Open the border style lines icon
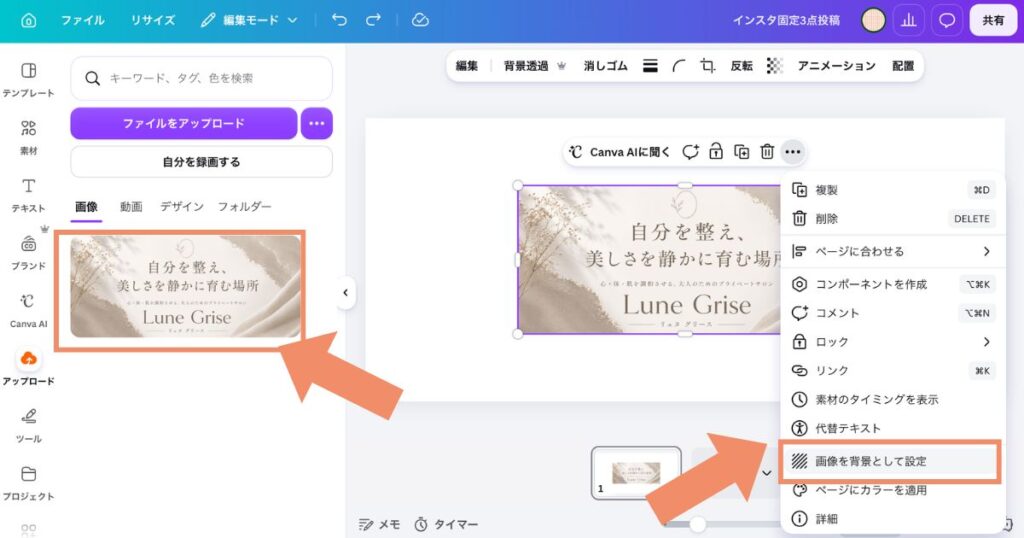Image resolution: width=1024 pixels, height=538 pixels. click(x=650, y=66)
